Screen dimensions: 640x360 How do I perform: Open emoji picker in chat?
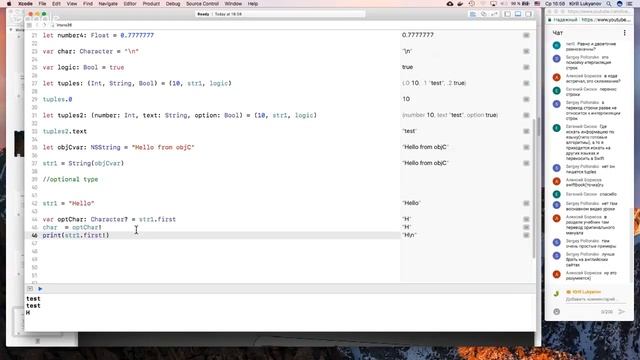[x=557, y=311]
